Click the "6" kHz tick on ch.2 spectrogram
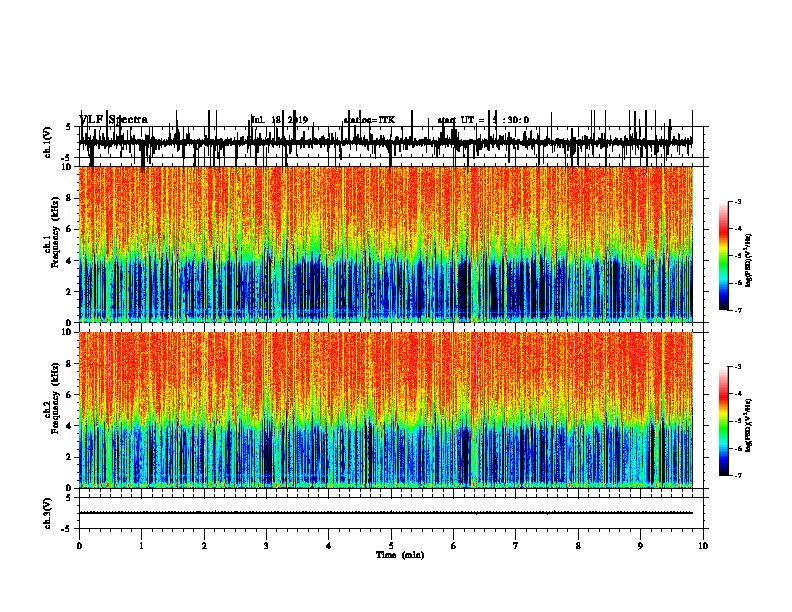The height and width of the screenshot is (612, 792). tap(70, 395)
